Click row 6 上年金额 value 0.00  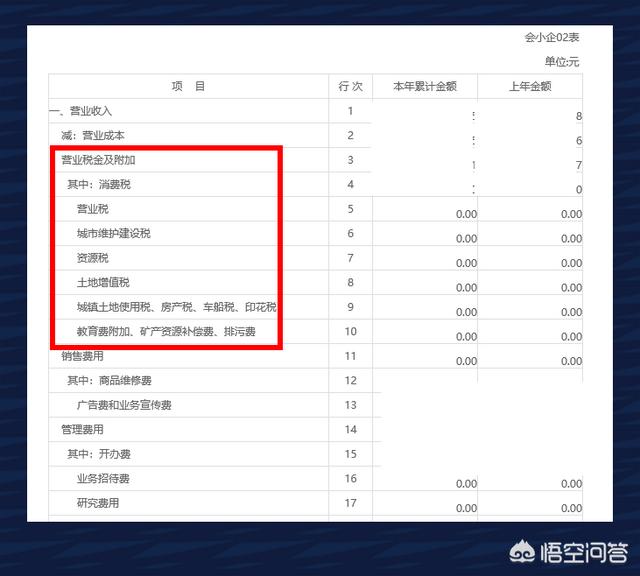pos(571,239)
